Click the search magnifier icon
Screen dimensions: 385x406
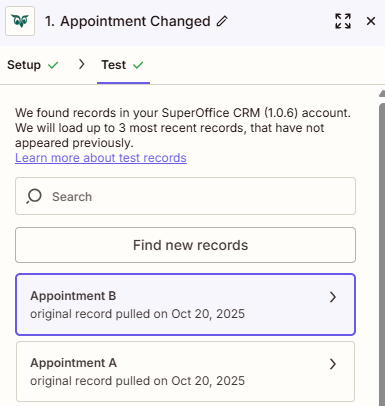point(34,196)
